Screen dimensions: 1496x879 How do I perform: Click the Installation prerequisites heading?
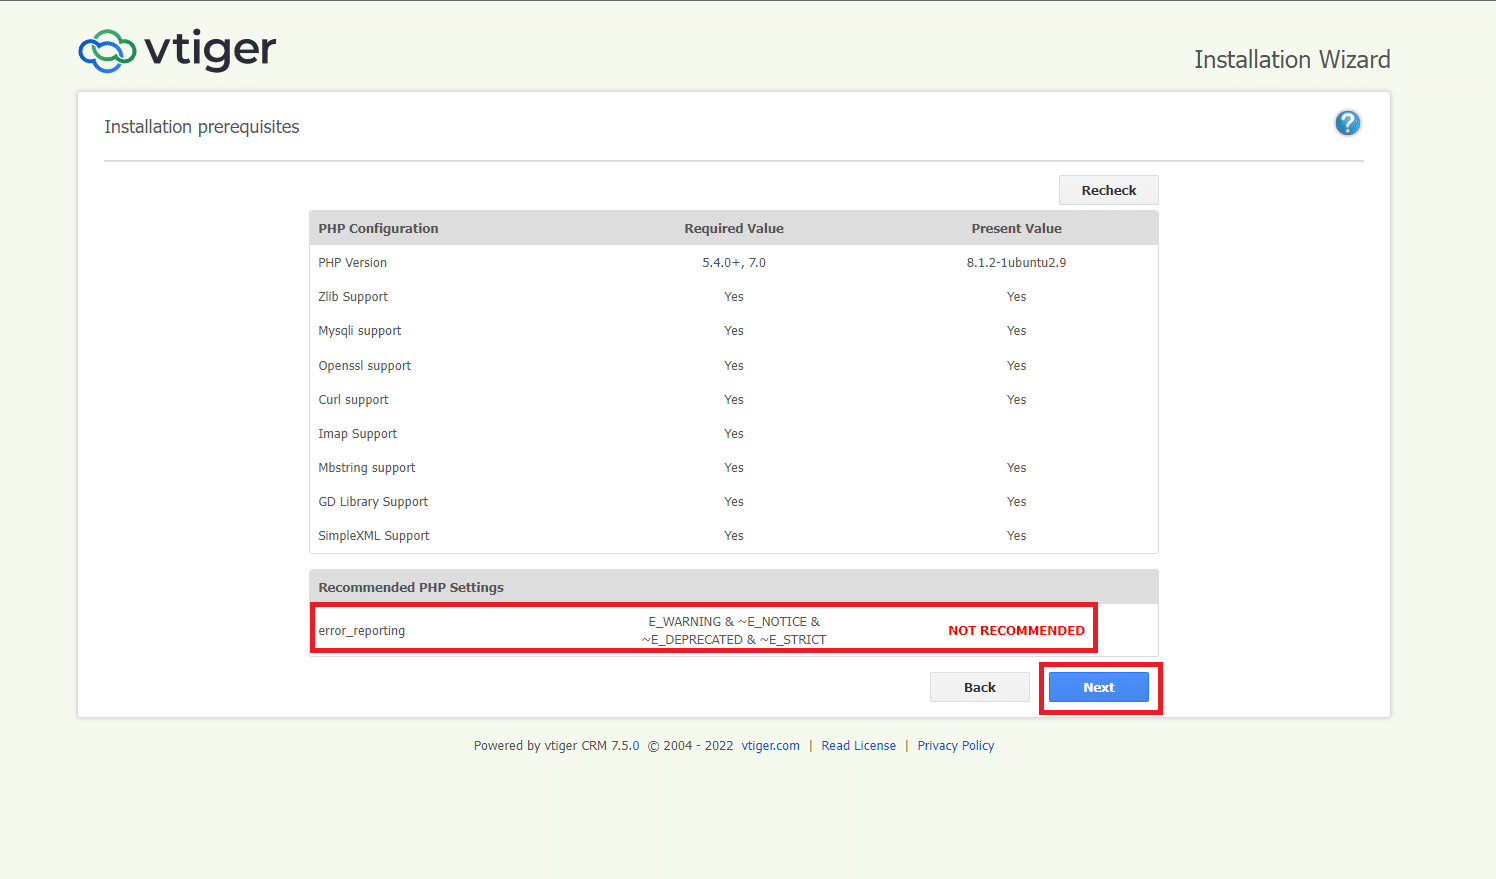(202, 127)
